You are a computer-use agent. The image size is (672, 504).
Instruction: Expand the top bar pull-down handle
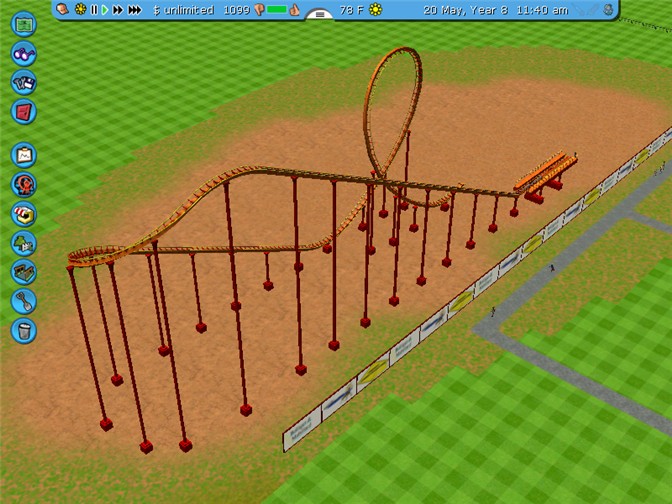(320, 14)
